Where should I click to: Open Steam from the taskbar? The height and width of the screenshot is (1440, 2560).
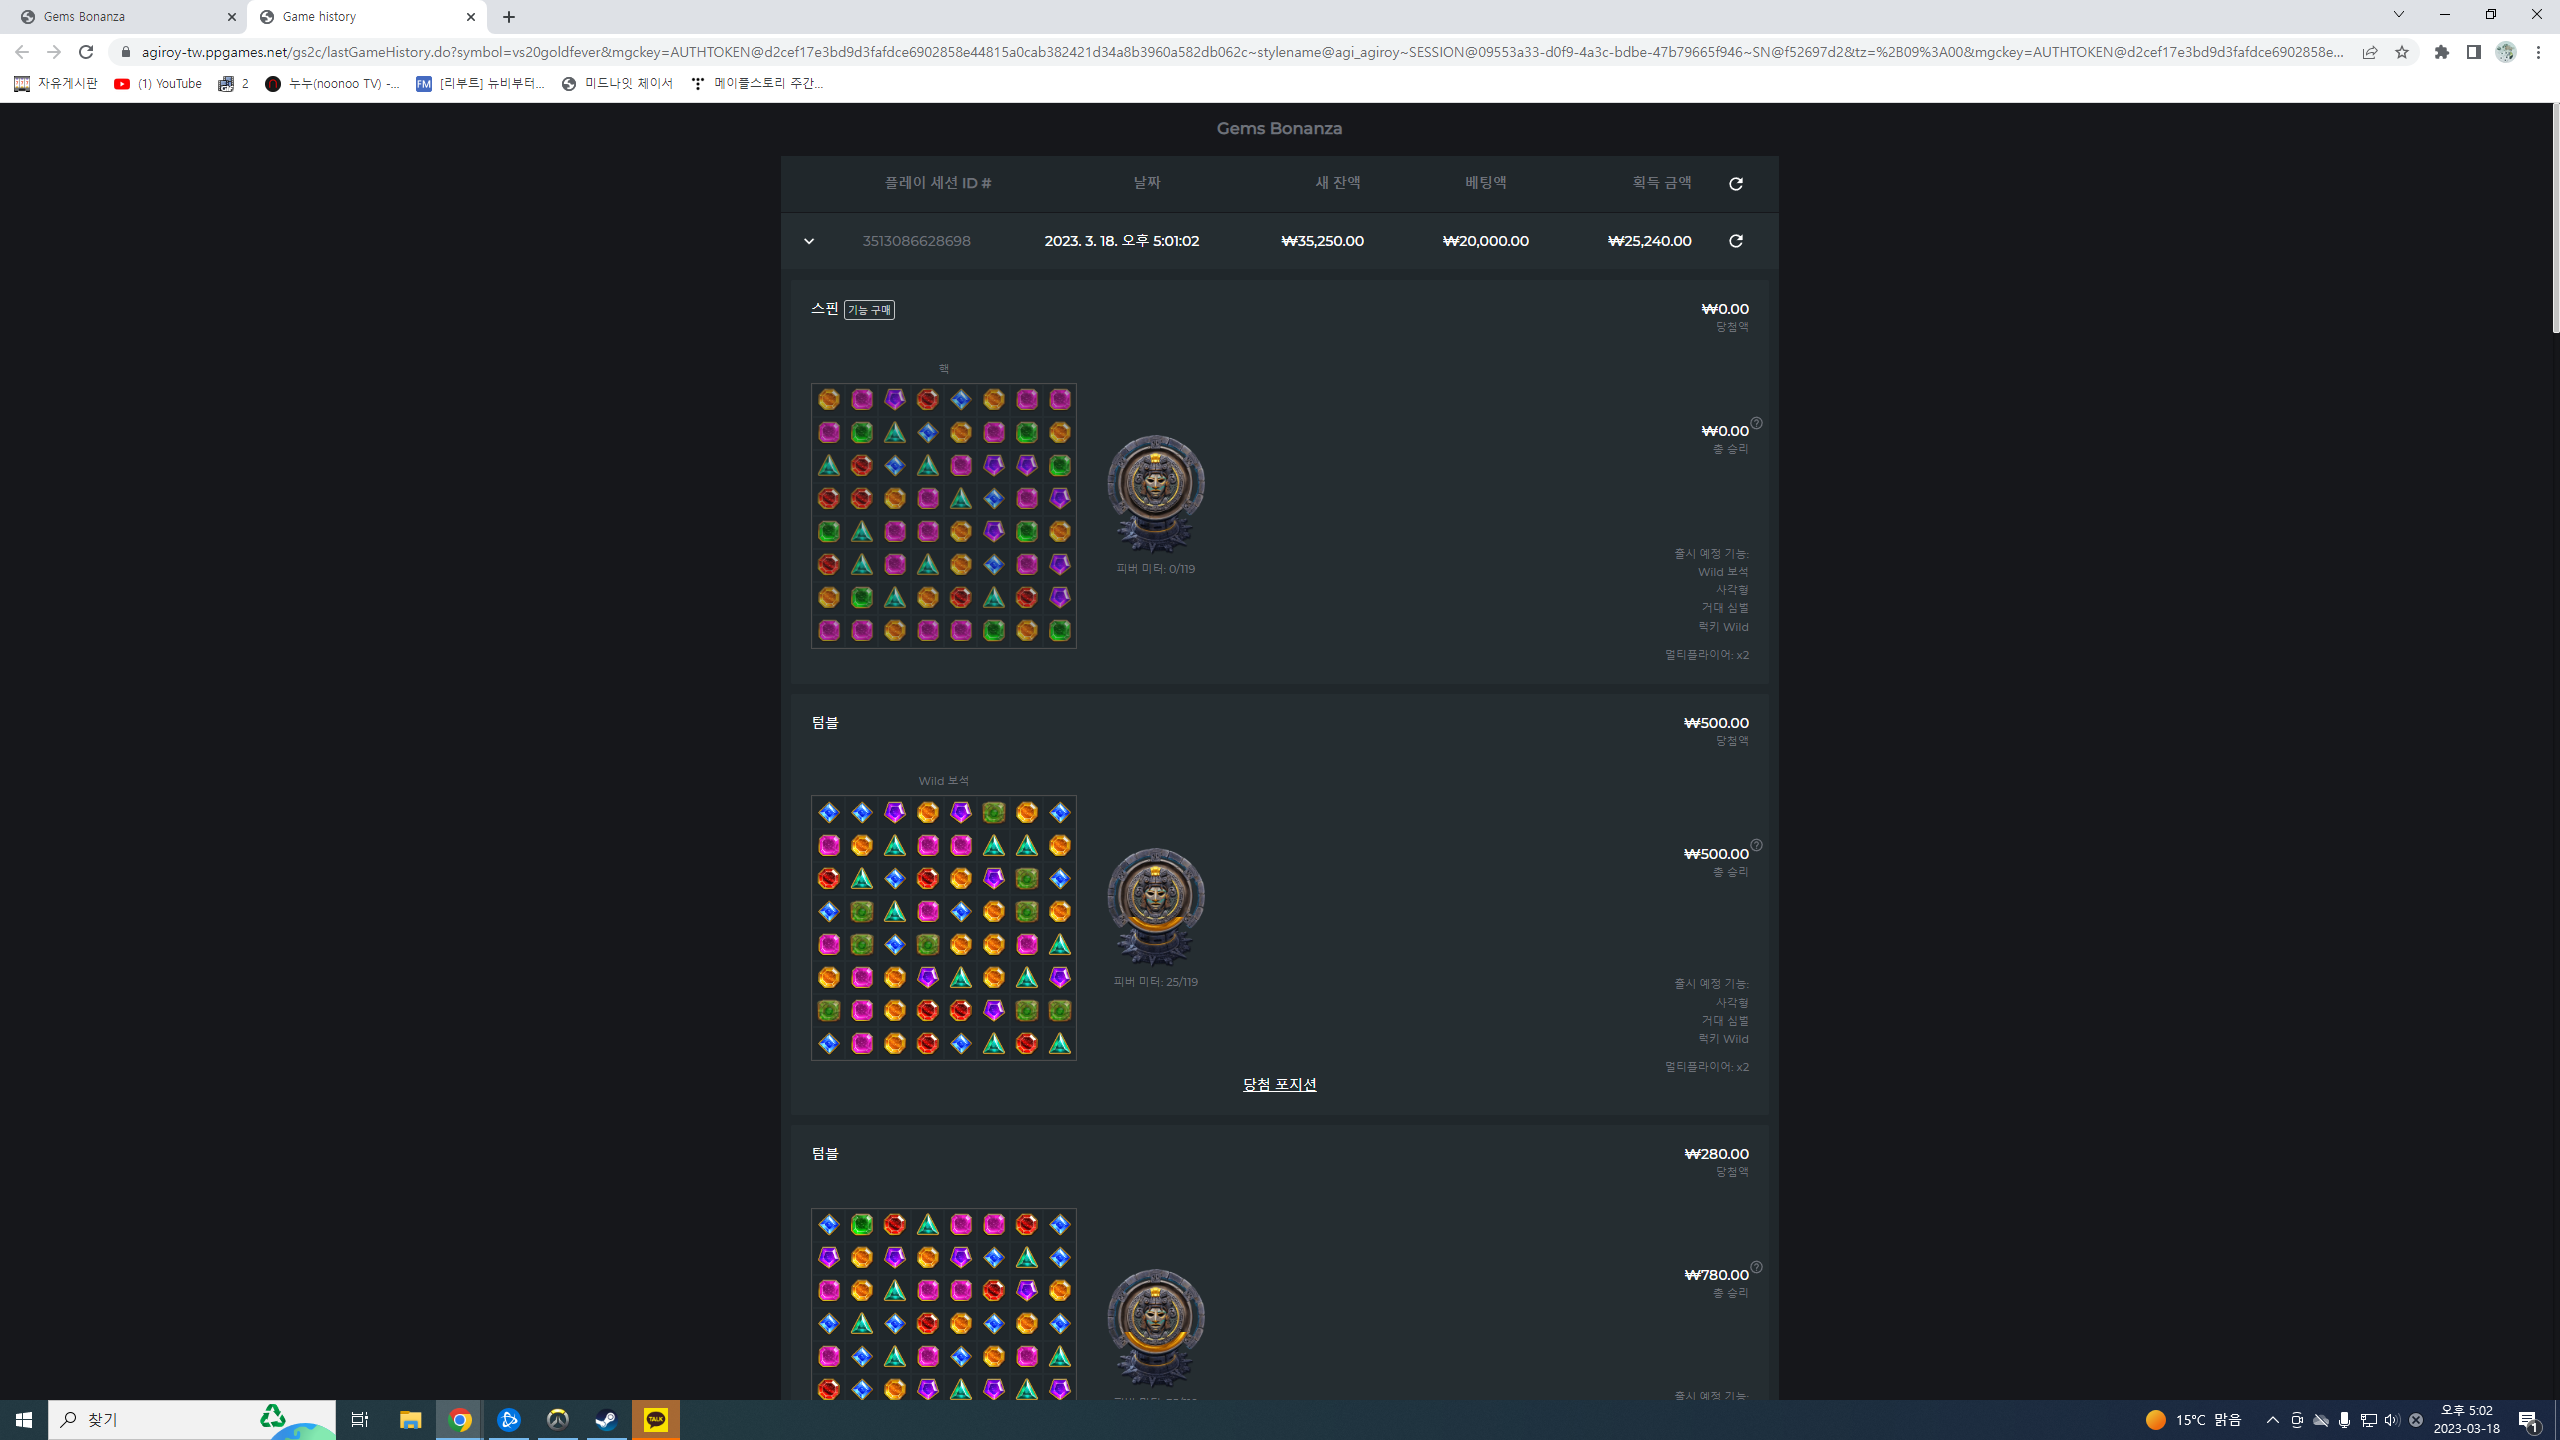(606, 1420)
